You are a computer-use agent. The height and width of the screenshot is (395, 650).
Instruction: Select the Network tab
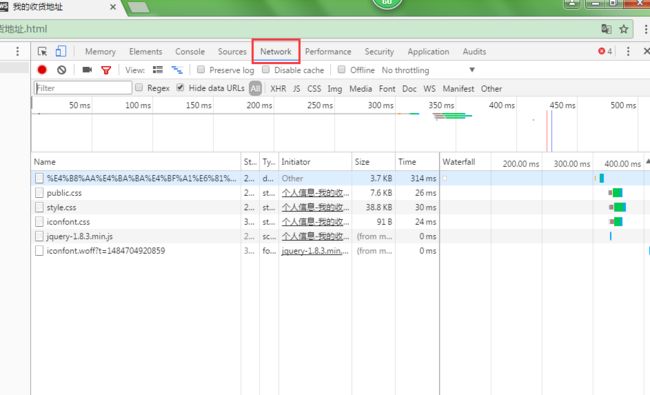[x=276, y=52]
